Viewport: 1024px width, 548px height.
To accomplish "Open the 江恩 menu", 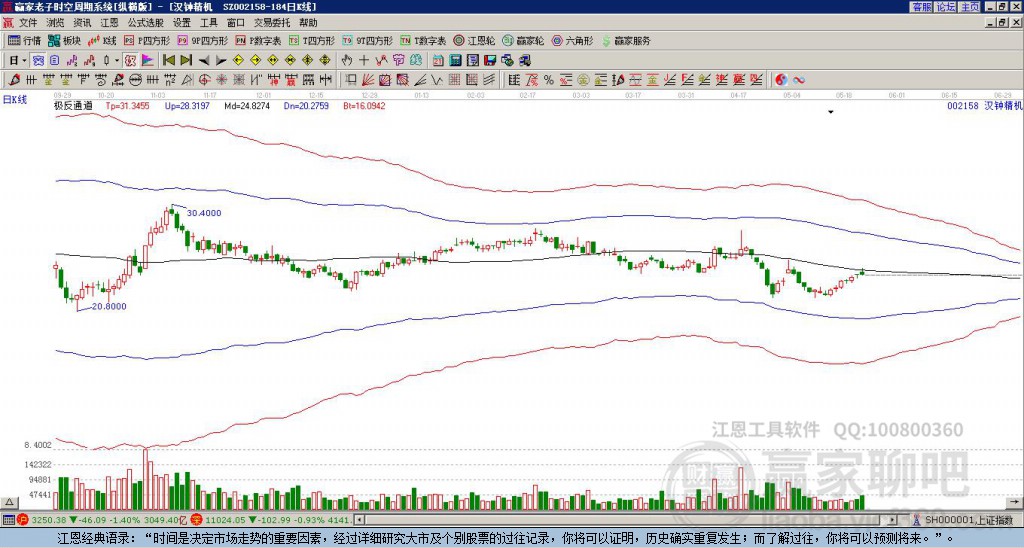I will point(109,23).
